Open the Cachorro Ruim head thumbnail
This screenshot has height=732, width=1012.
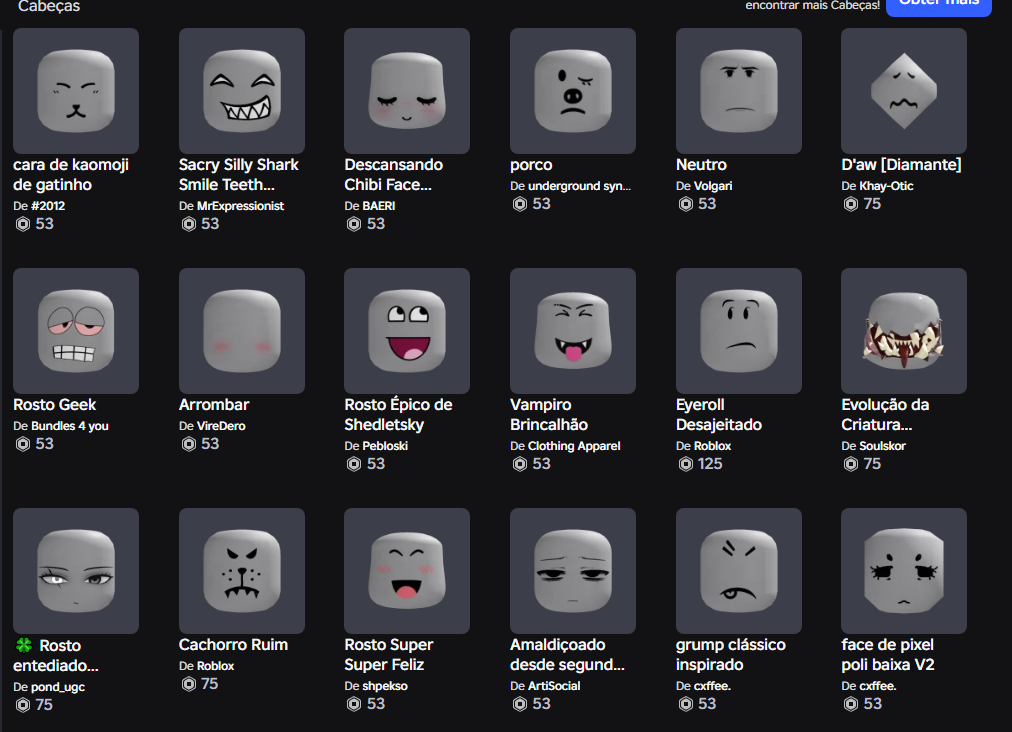pos(241,571)
